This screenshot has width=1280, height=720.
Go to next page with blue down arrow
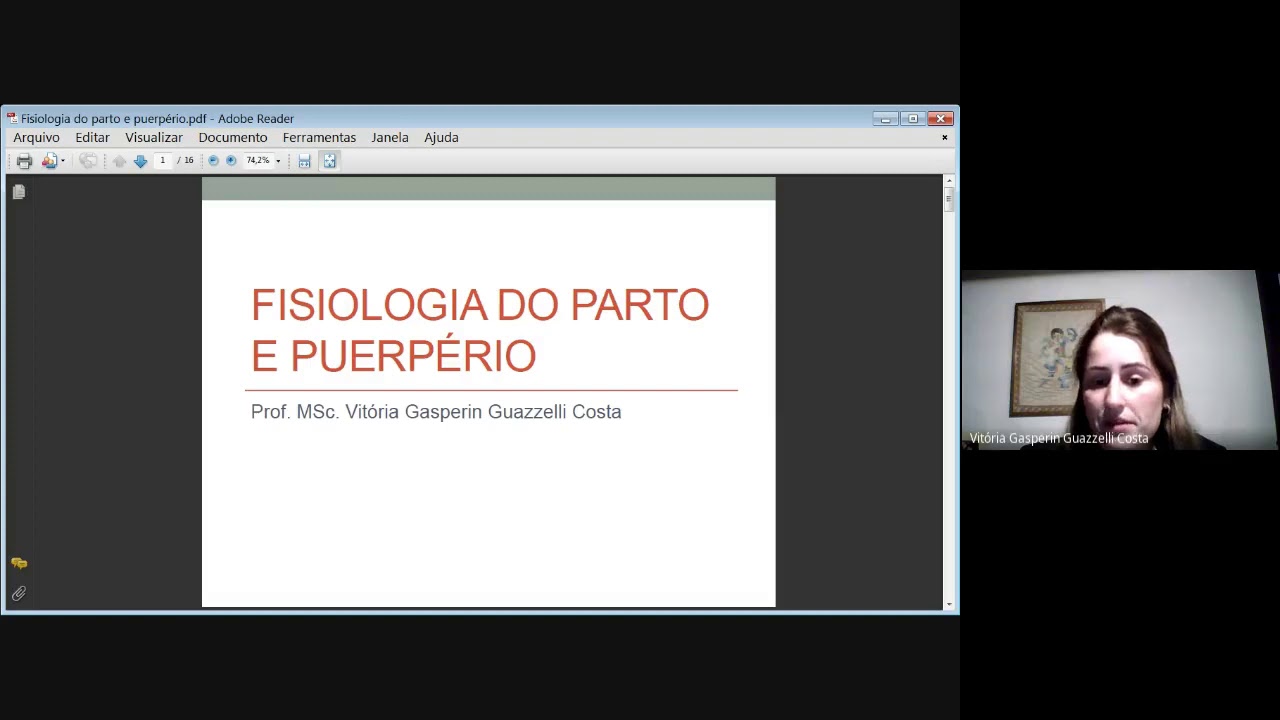[x=140, y=161]
